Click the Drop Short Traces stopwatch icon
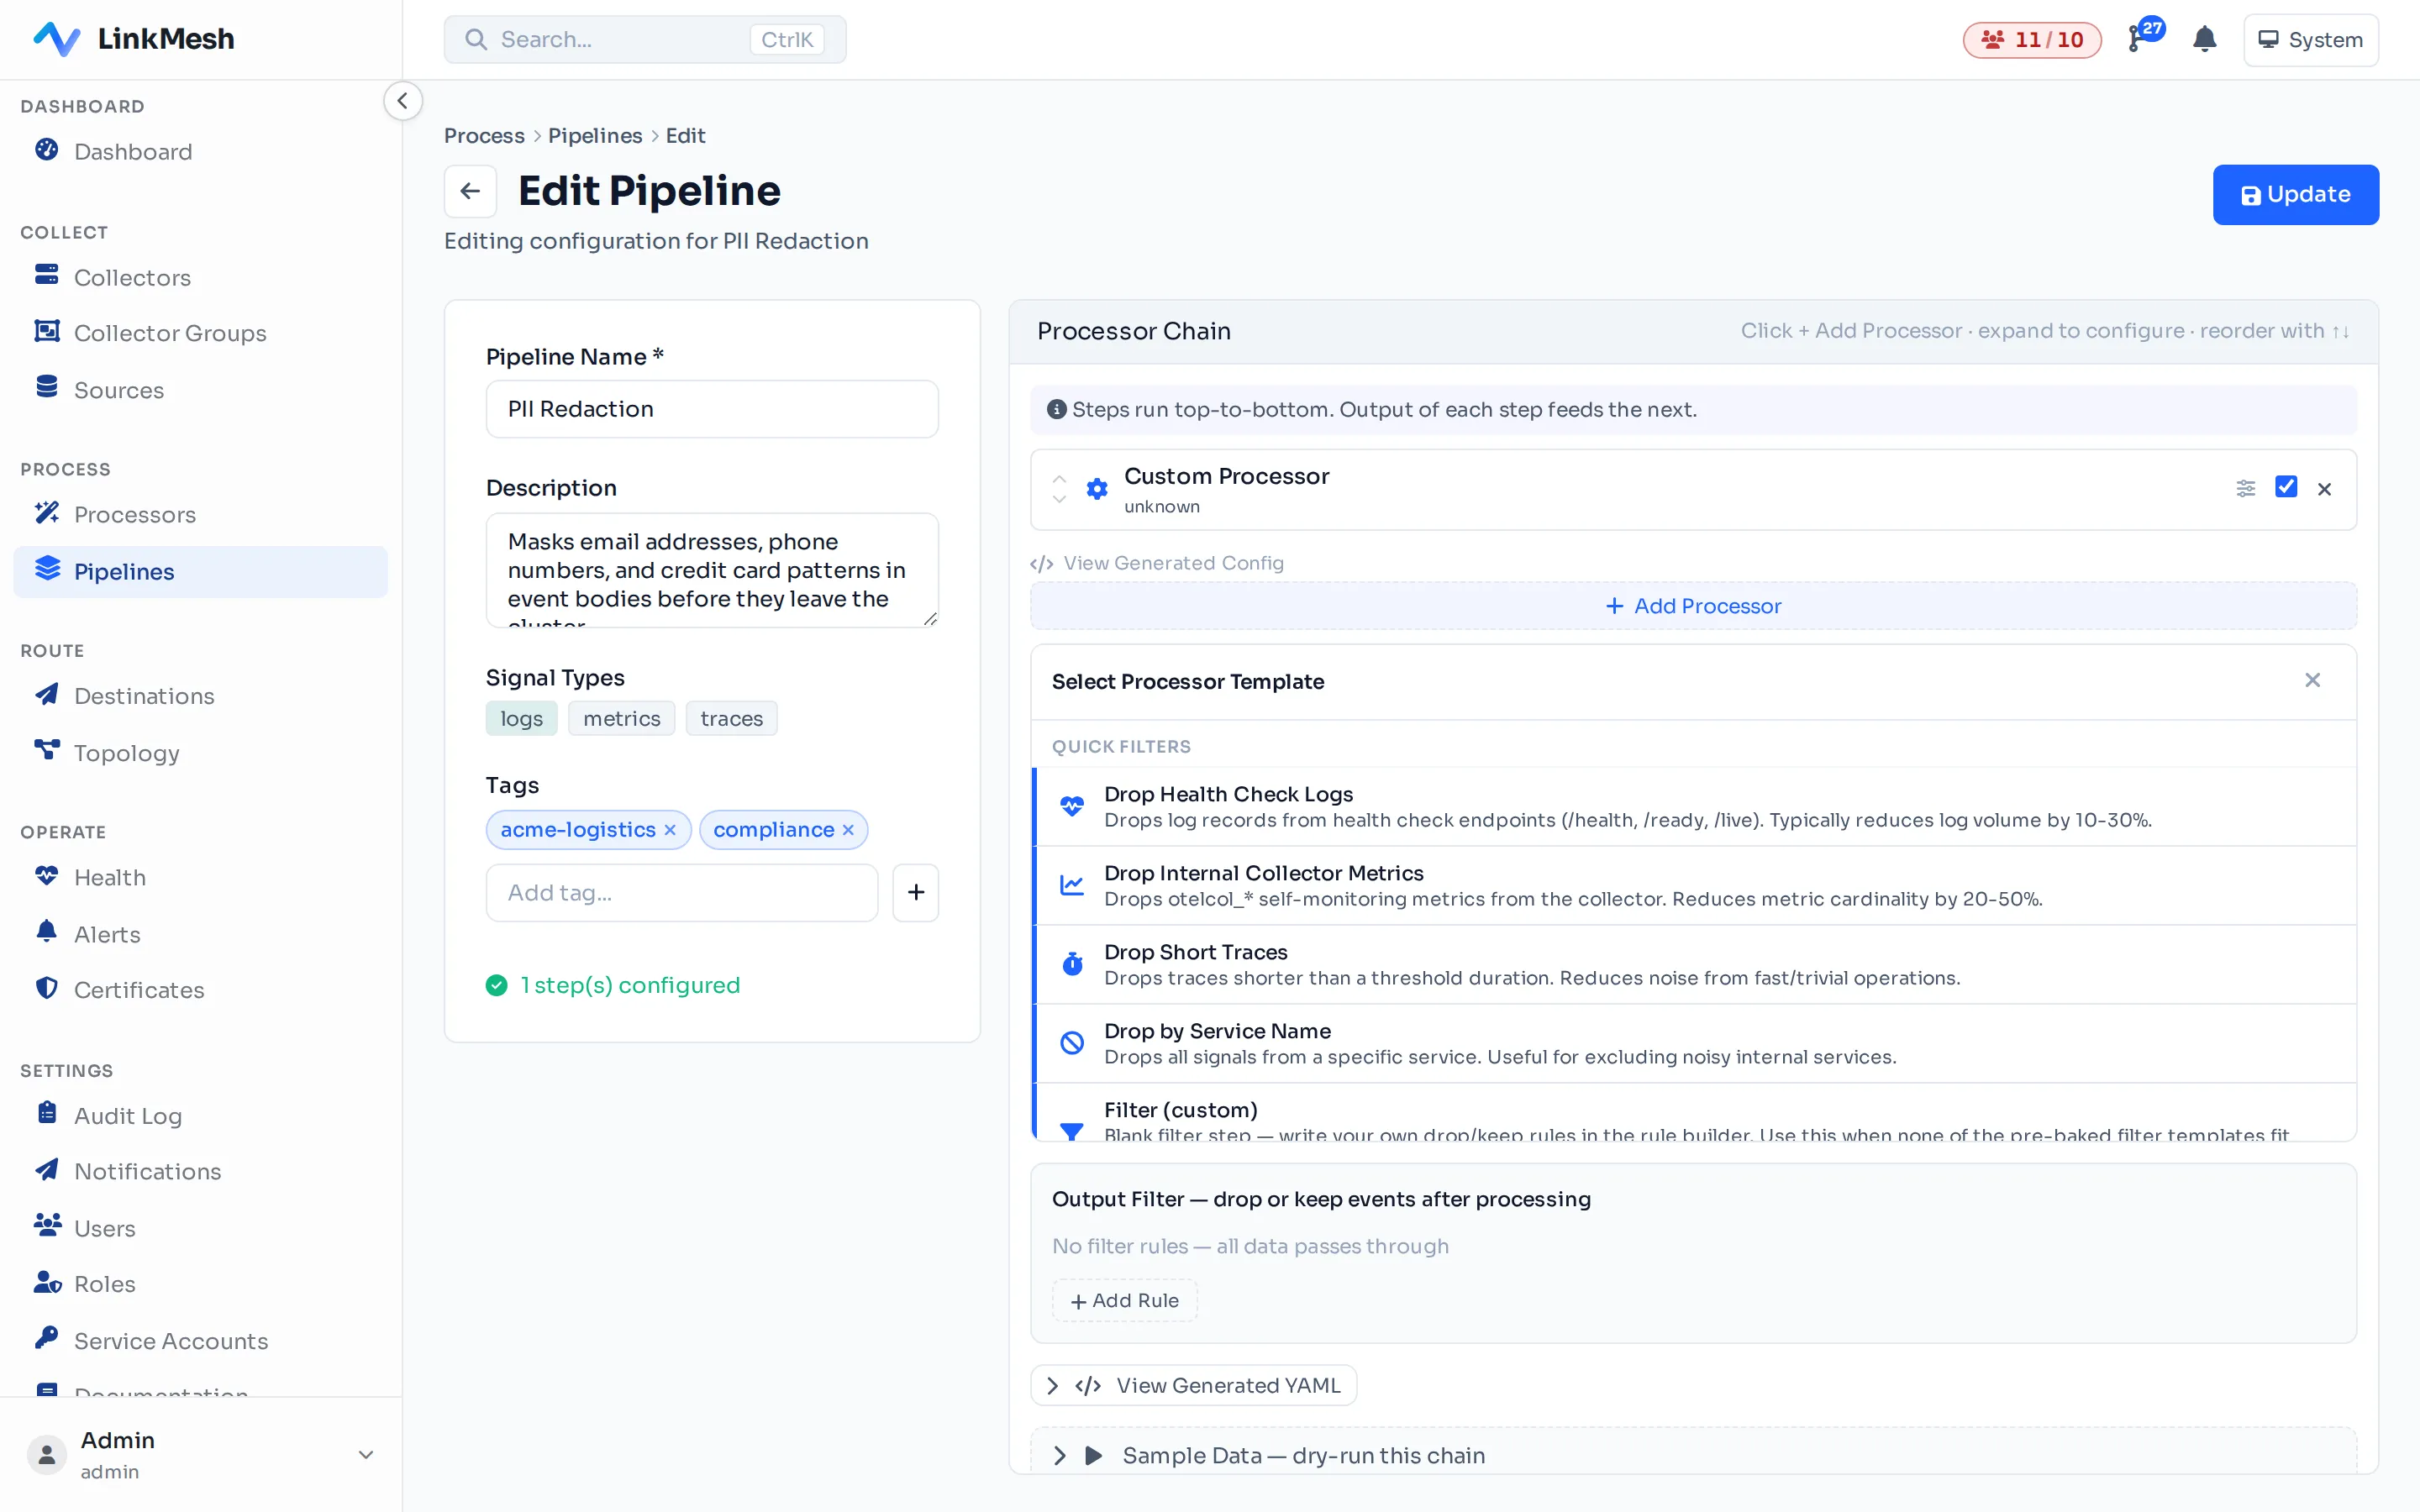 tap(1072, 964)
